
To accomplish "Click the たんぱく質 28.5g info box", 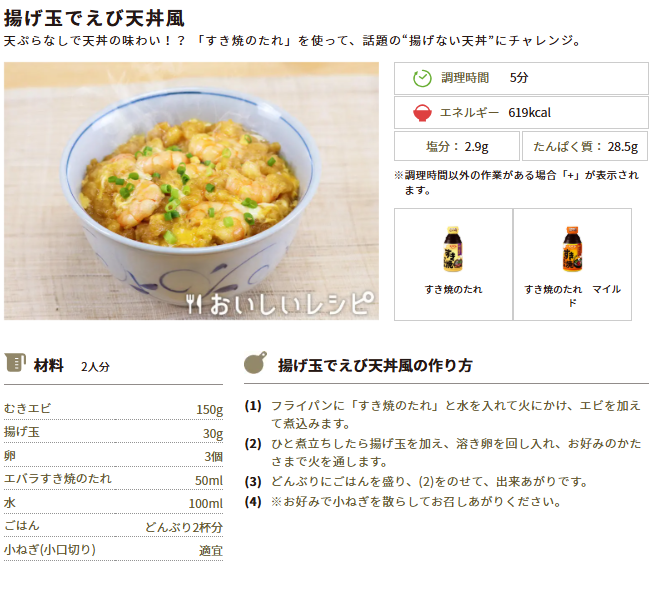I will 585,146.
